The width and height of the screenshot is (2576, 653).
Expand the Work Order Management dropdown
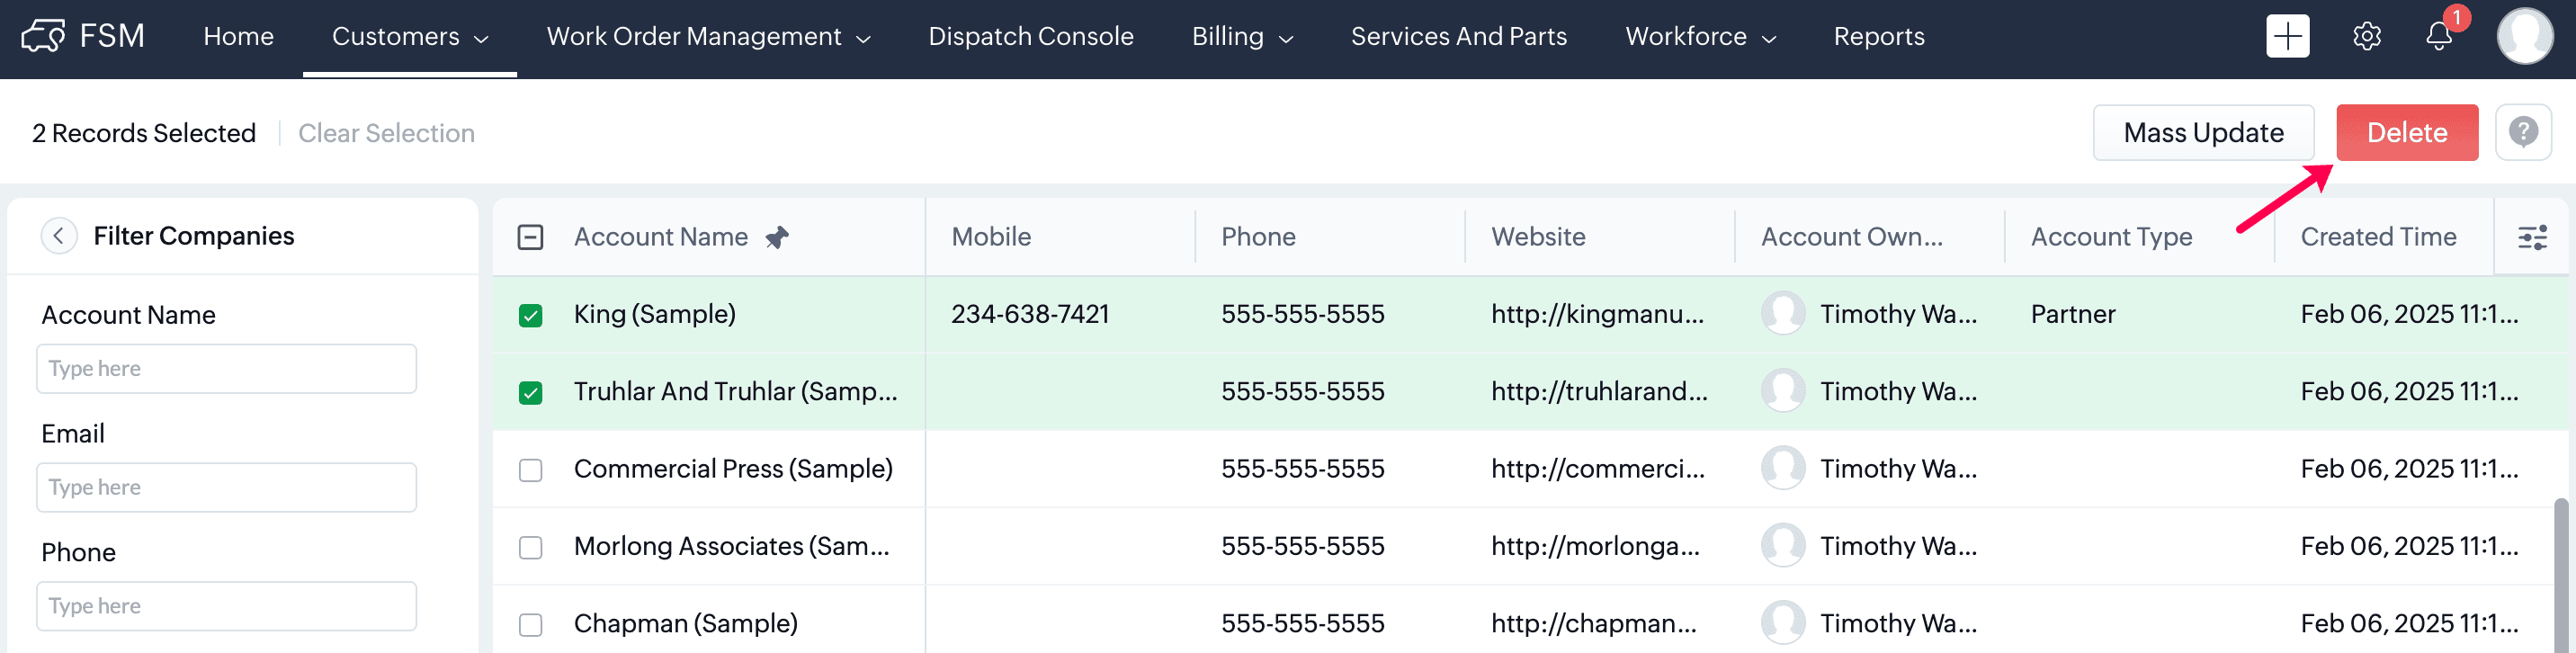pos(708,36)
